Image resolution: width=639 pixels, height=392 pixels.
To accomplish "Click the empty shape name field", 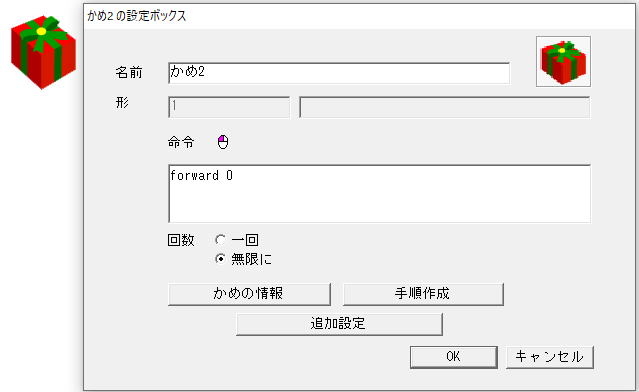I will pyautogui.click(x=445, y=107).
